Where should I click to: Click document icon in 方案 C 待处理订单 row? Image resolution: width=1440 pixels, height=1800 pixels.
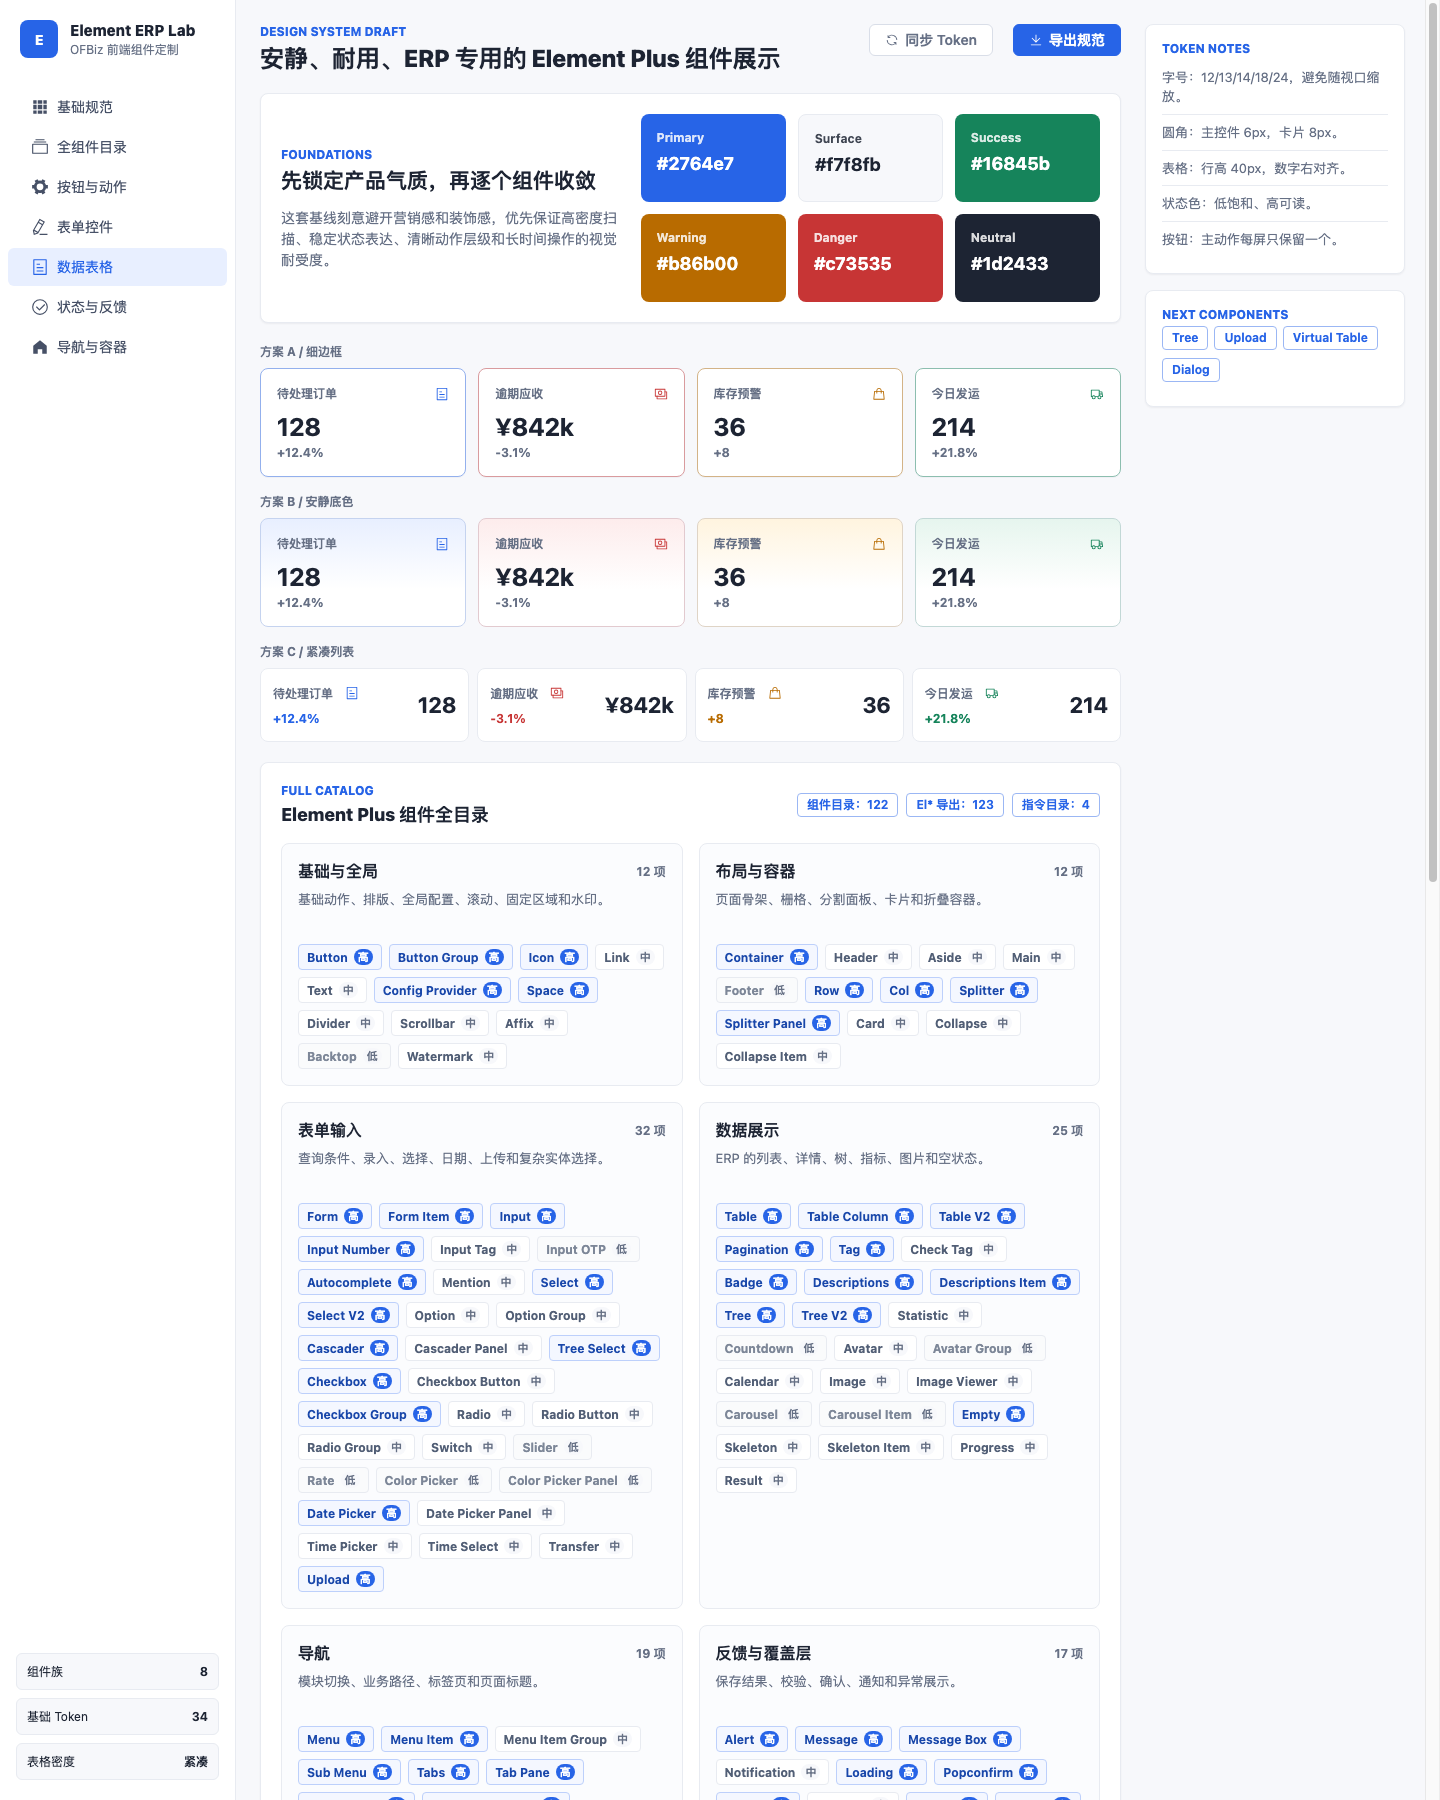[x=352, y=693]
